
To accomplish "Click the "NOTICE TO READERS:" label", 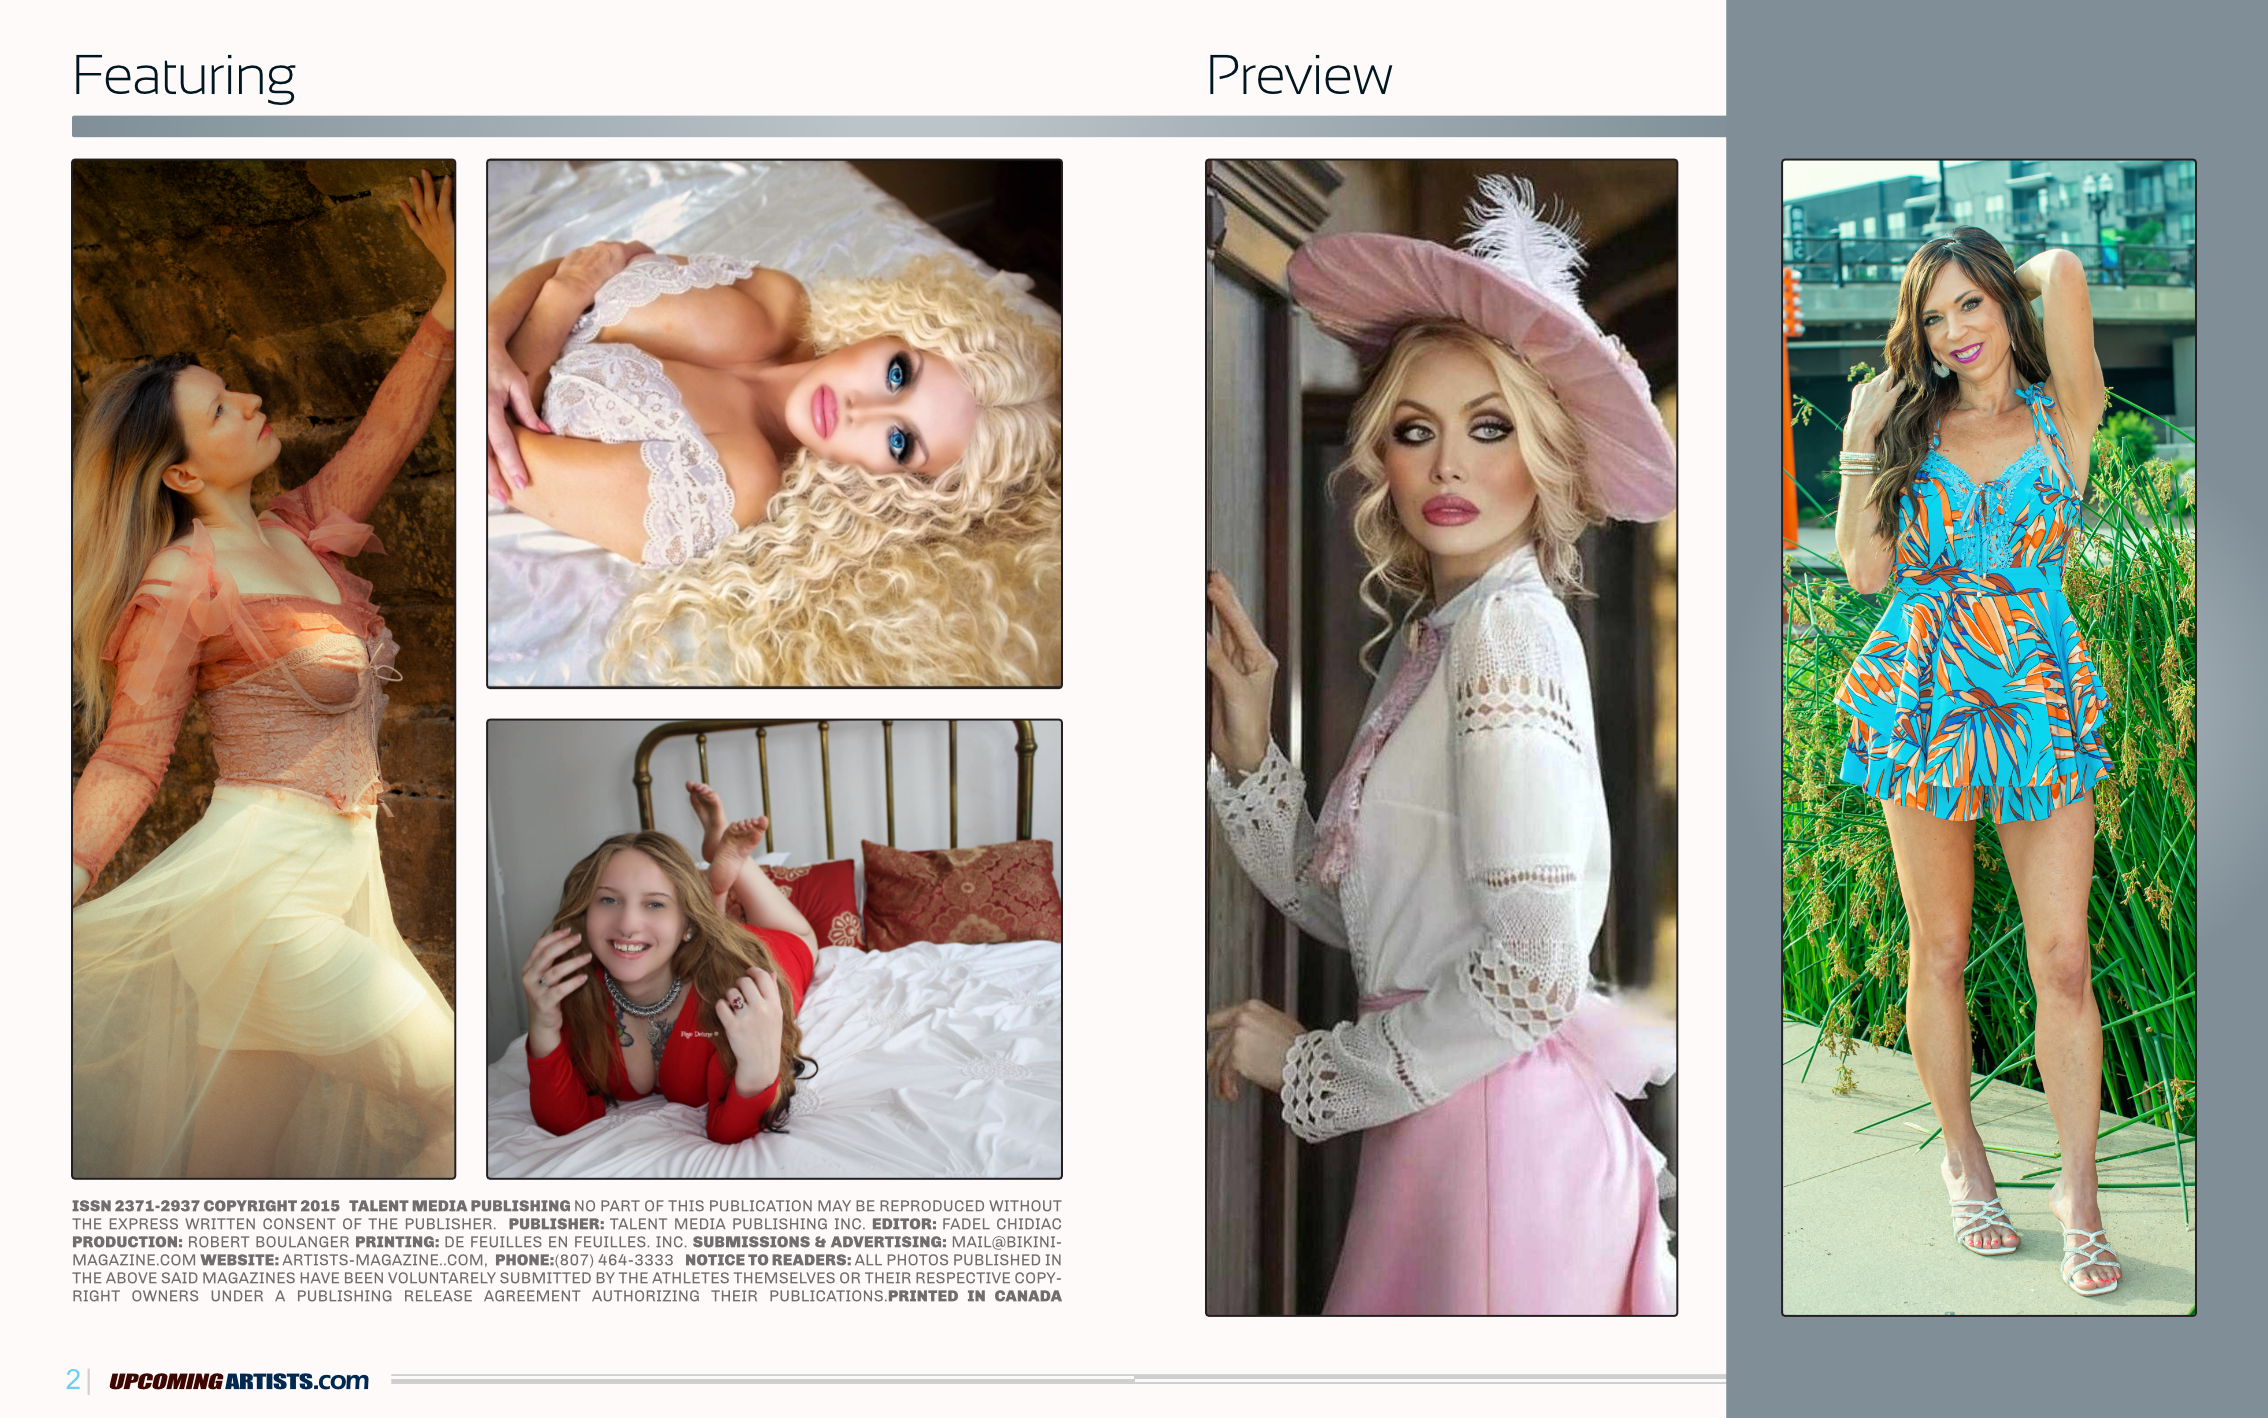I will tap(768, 1260).
